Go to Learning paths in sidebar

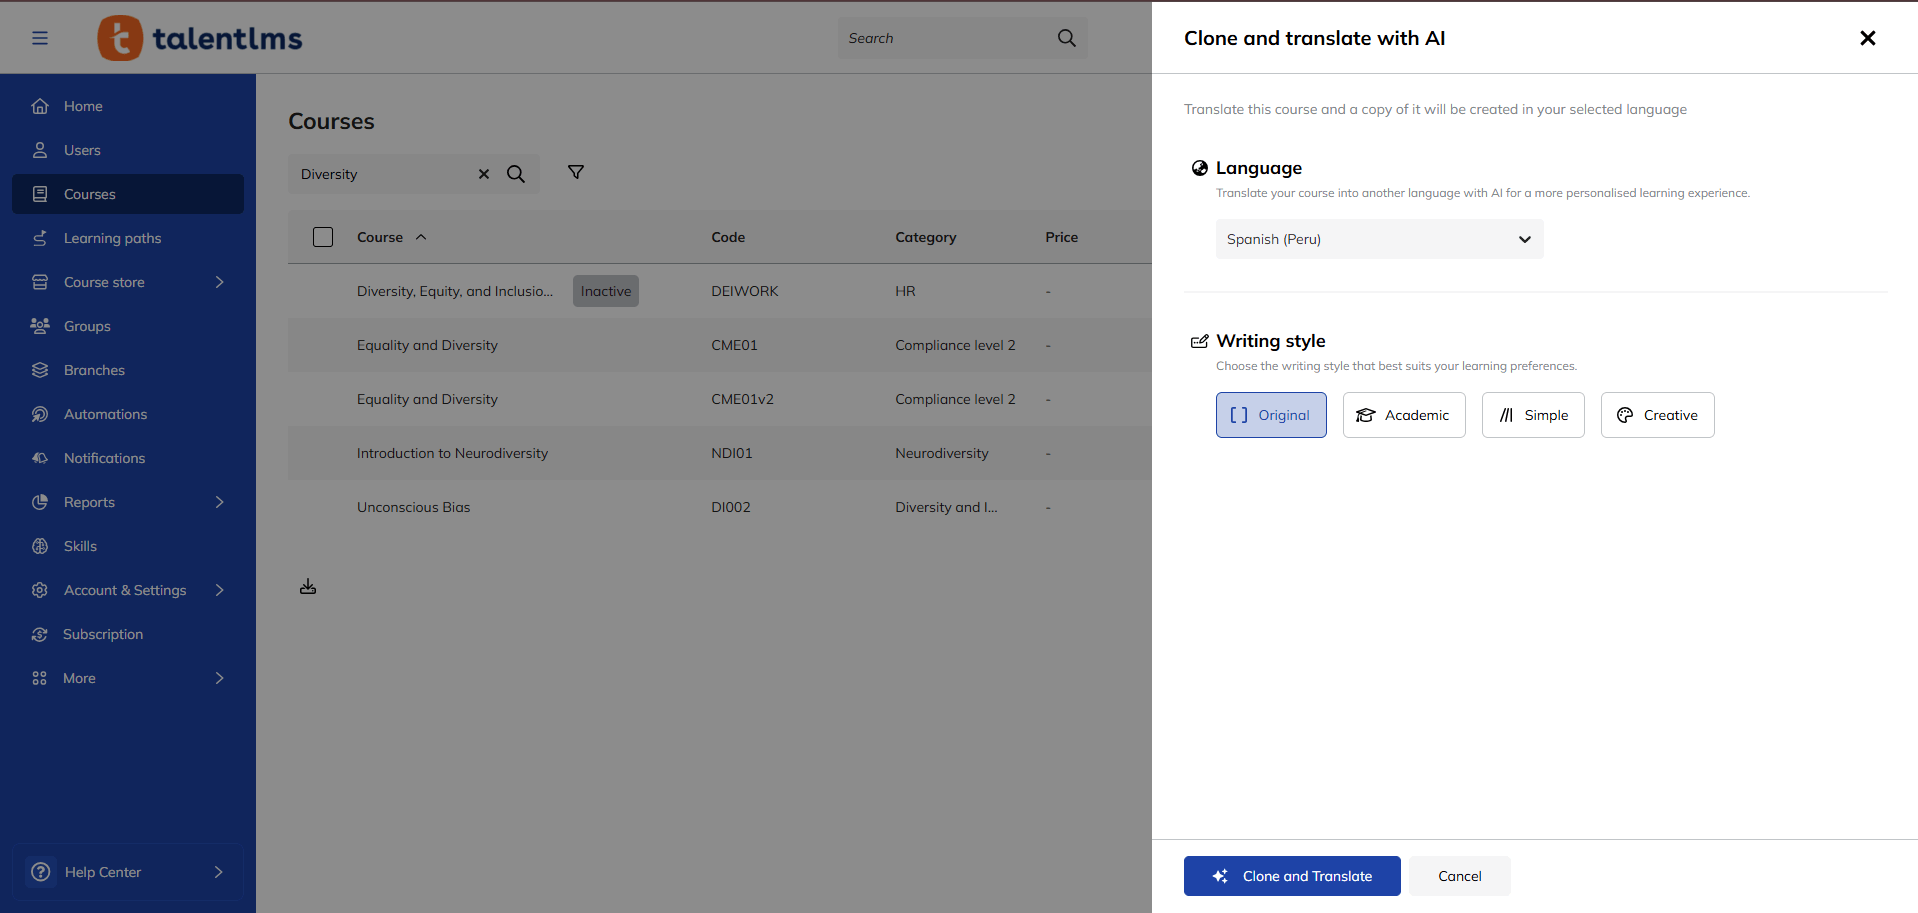tap(112, 238)
